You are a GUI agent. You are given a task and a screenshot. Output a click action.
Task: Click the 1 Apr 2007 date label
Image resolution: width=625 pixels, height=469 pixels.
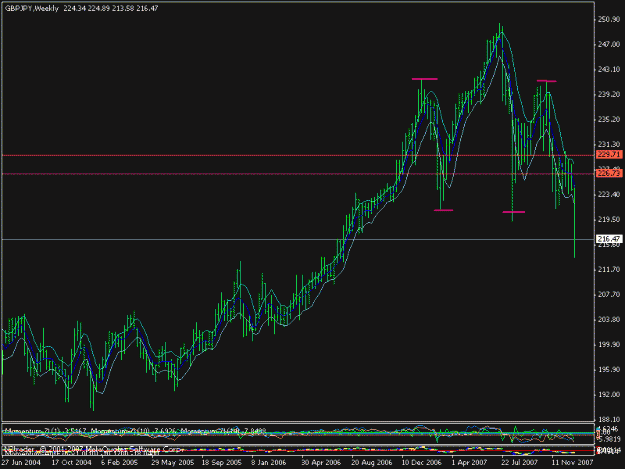pos(469,463)
